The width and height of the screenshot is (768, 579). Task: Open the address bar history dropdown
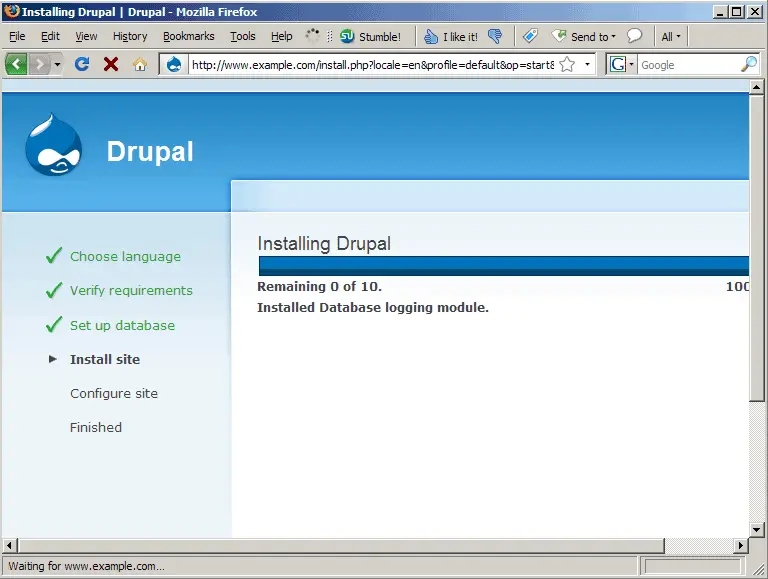pos(587,64)
